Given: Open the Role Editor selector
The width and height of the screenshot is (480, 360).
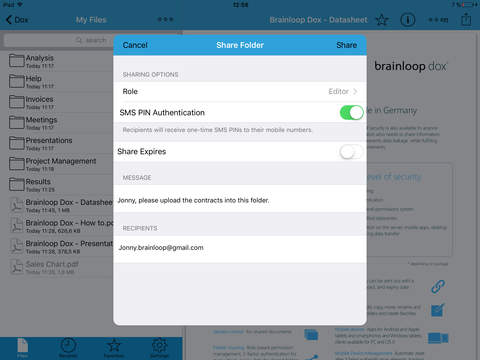Looking at the screenshot, I should click(240, 92).
